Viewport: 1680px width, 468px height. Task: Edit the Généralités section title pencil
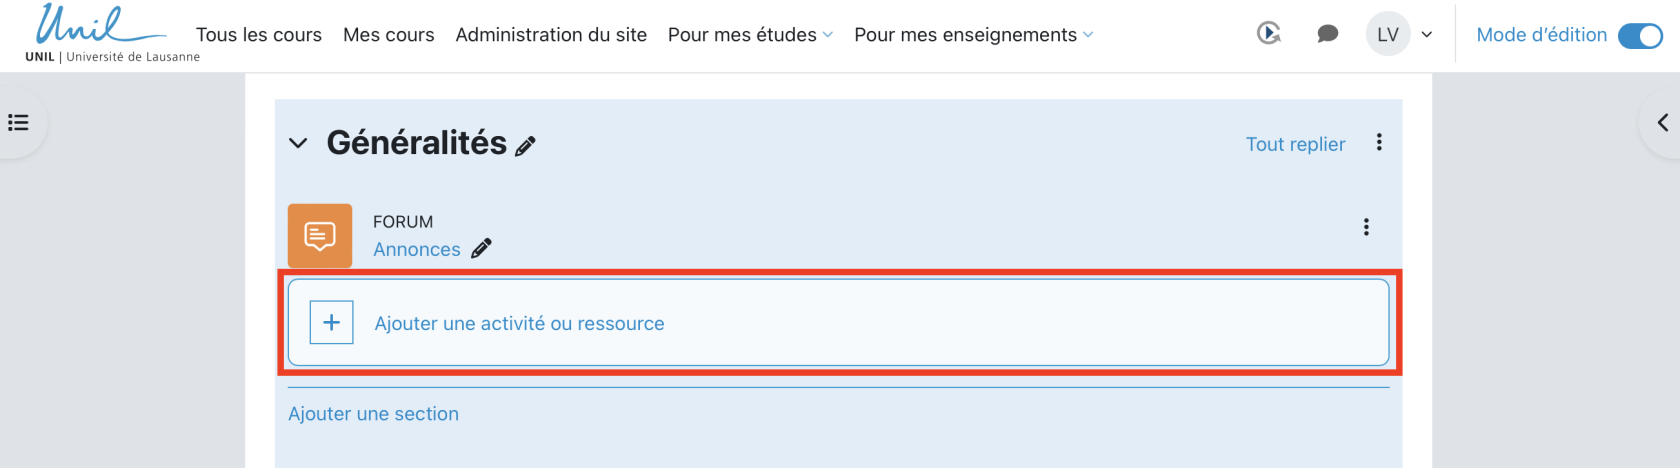point(525,146)
